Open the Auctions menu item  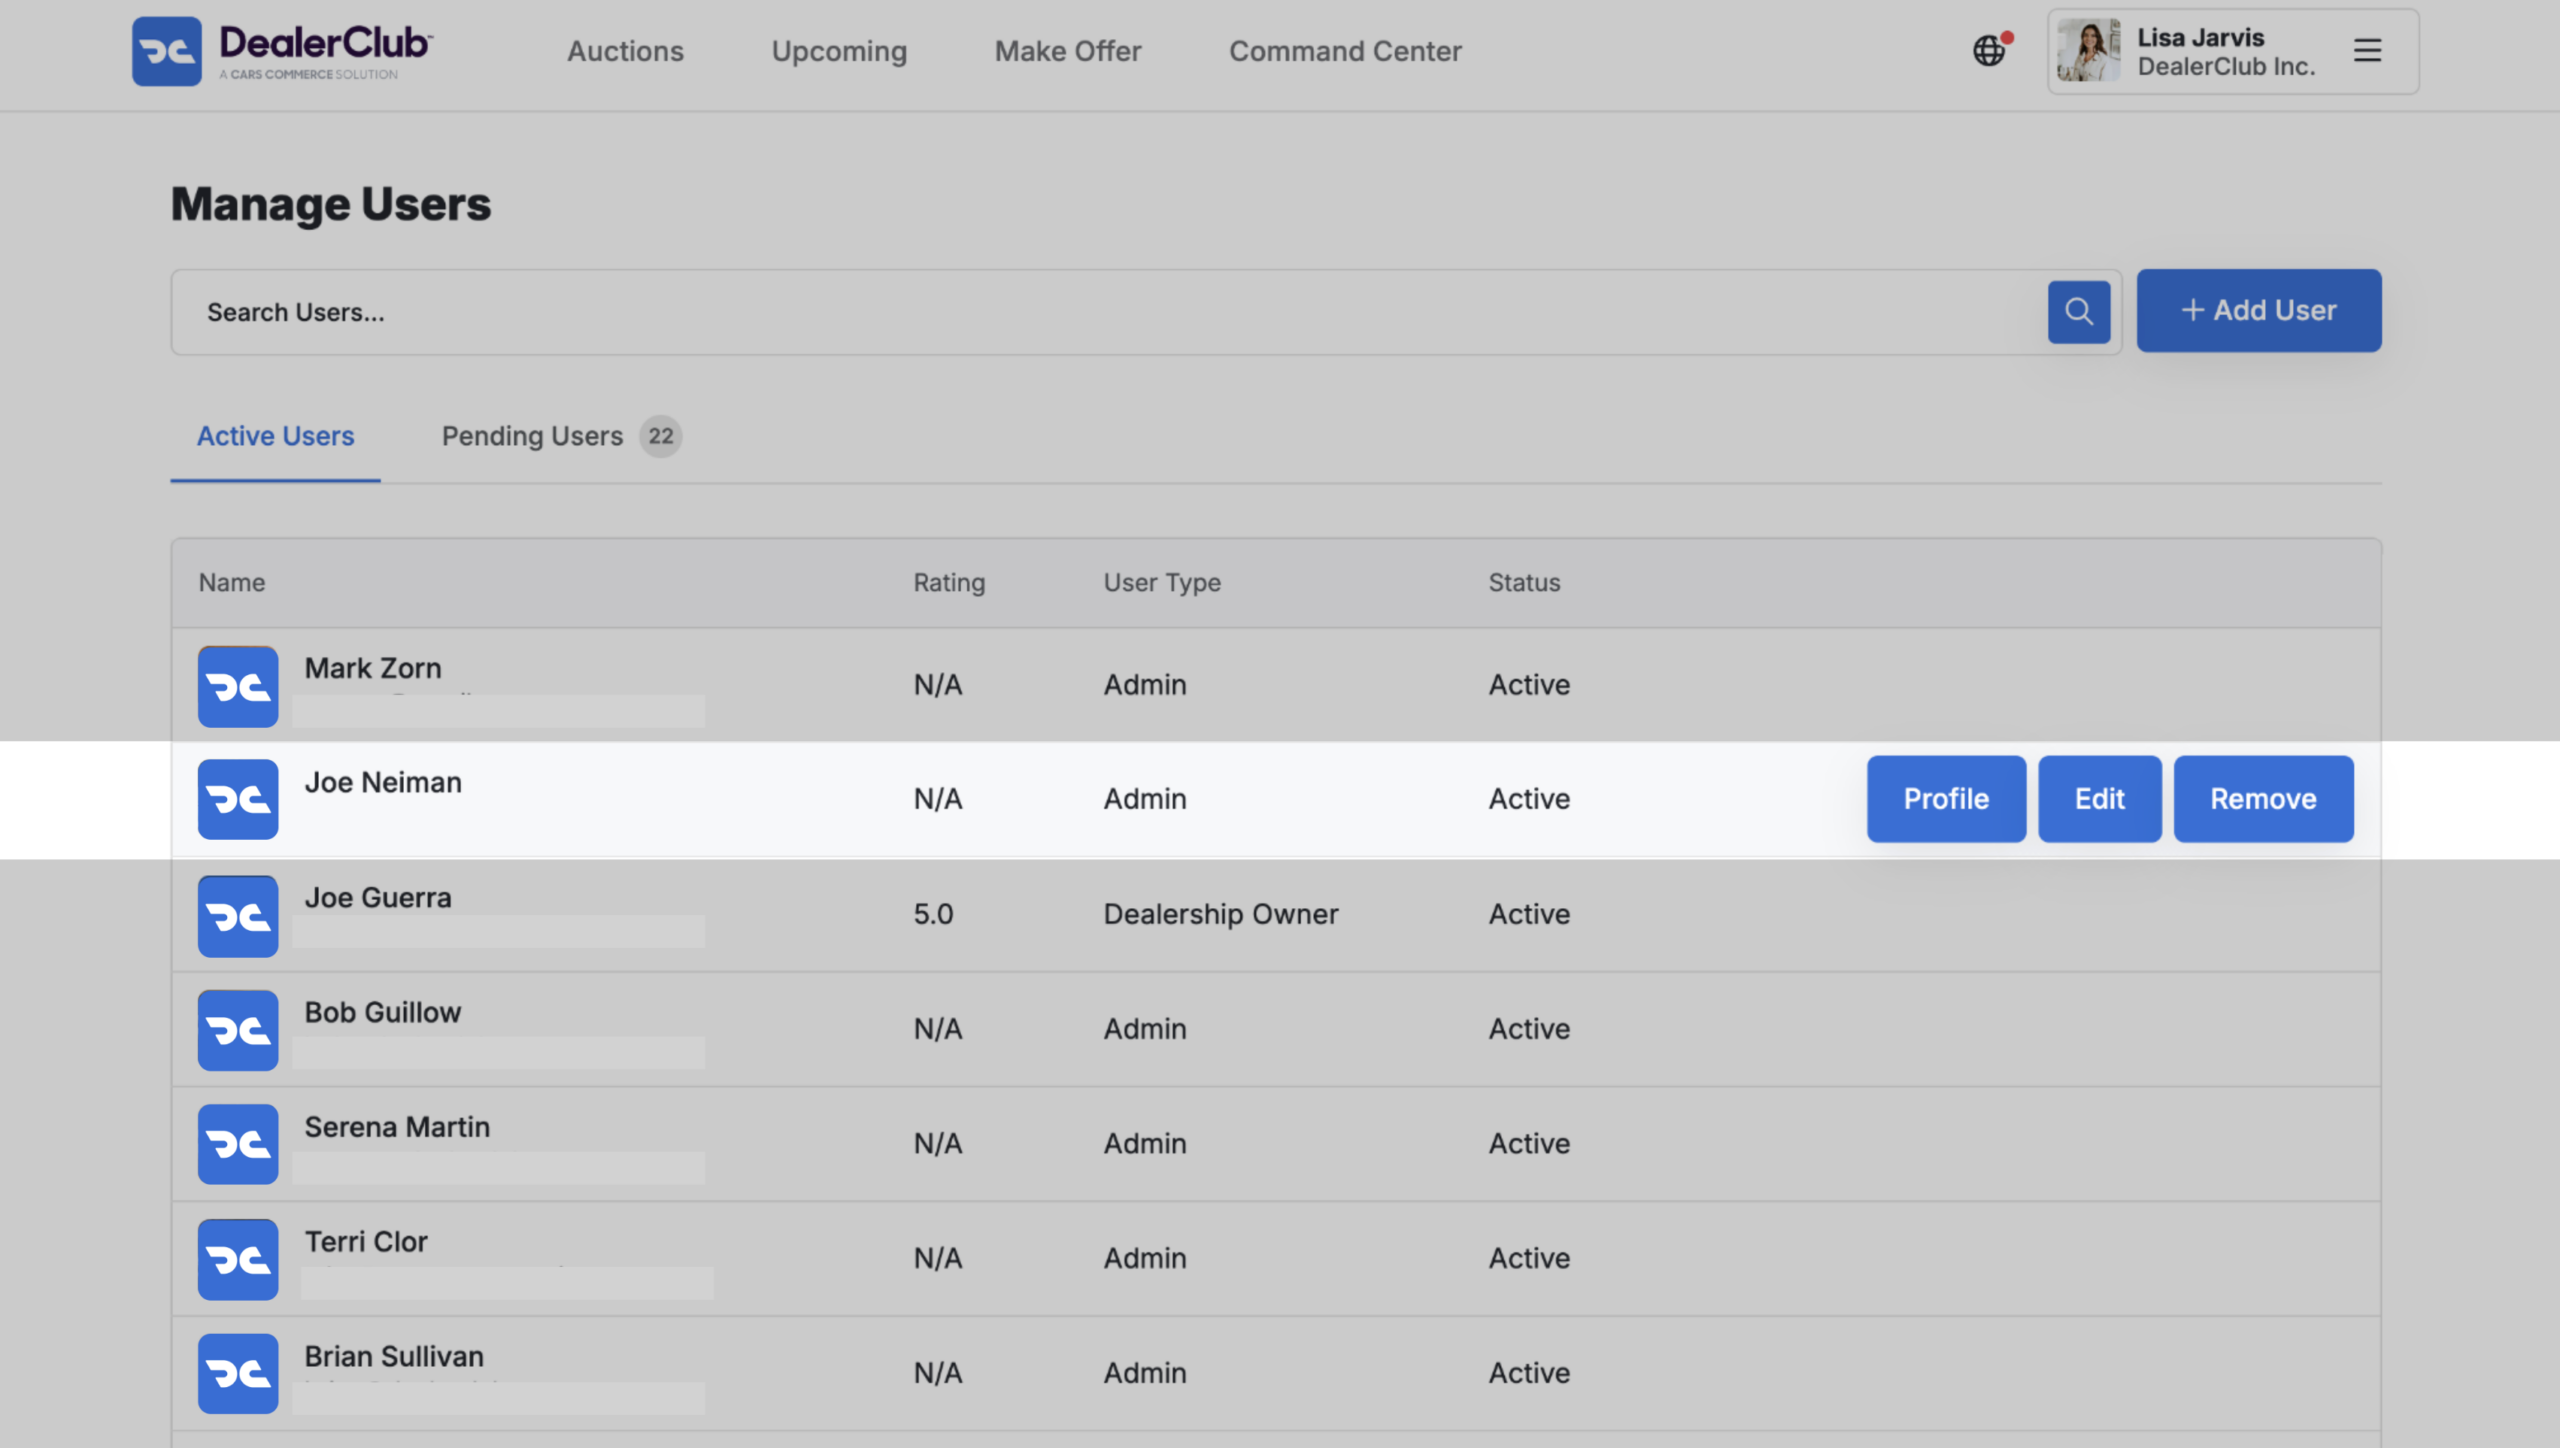click(x=625, y=51)
